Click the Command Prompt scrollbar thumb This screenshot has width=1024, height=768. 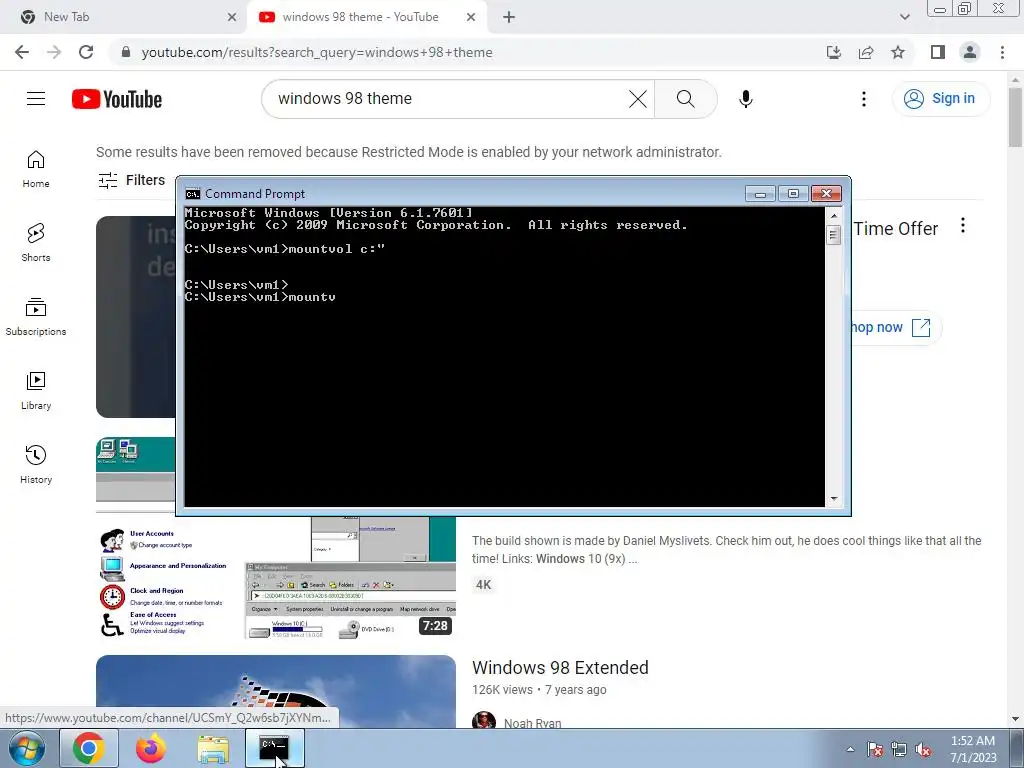(x=833, y=235)
